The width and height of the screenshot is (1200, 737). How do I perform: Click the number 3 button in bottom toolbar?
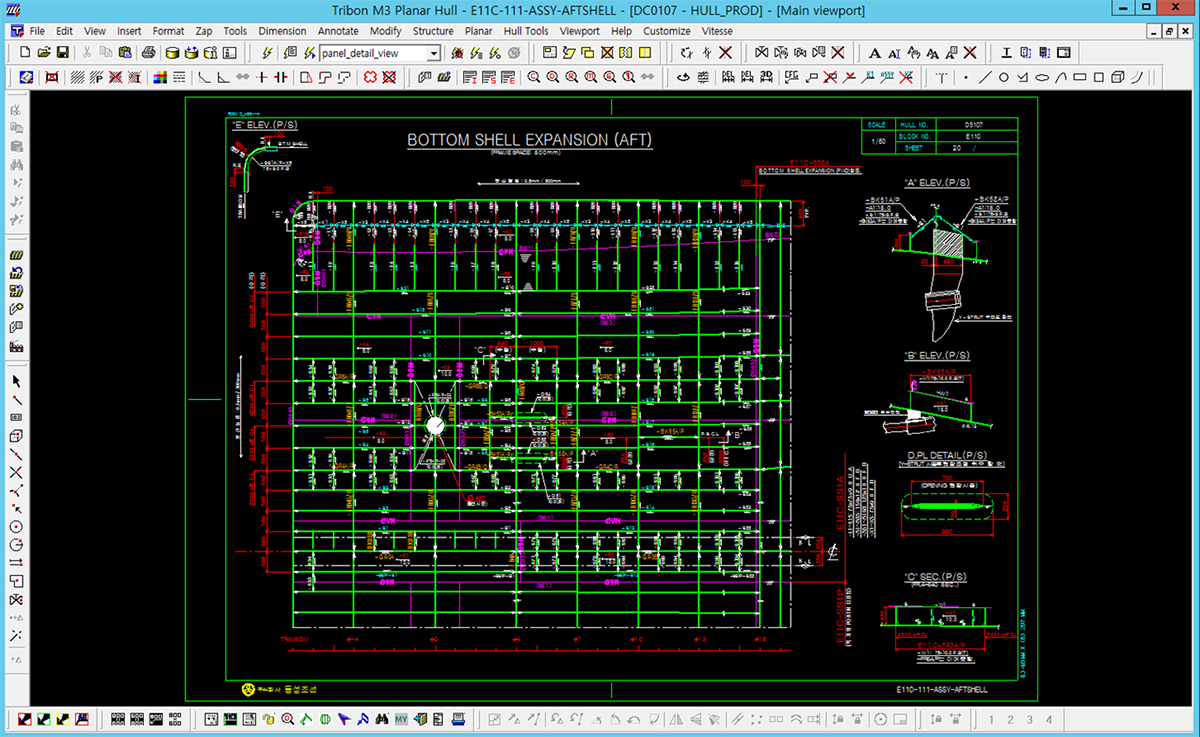(x=1030, y=719)
